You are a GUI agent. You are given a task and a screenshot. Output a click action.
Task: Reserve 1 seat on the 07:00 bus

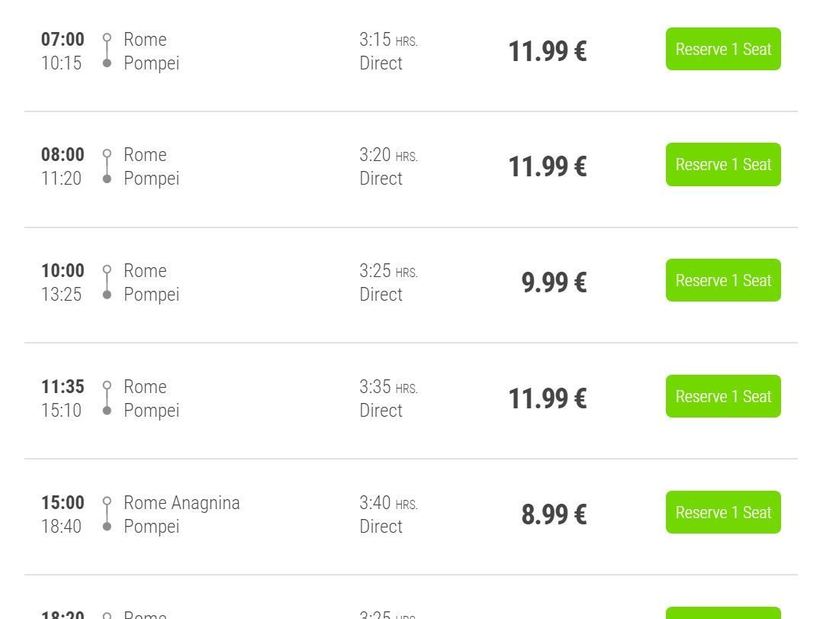pos(723,49)
